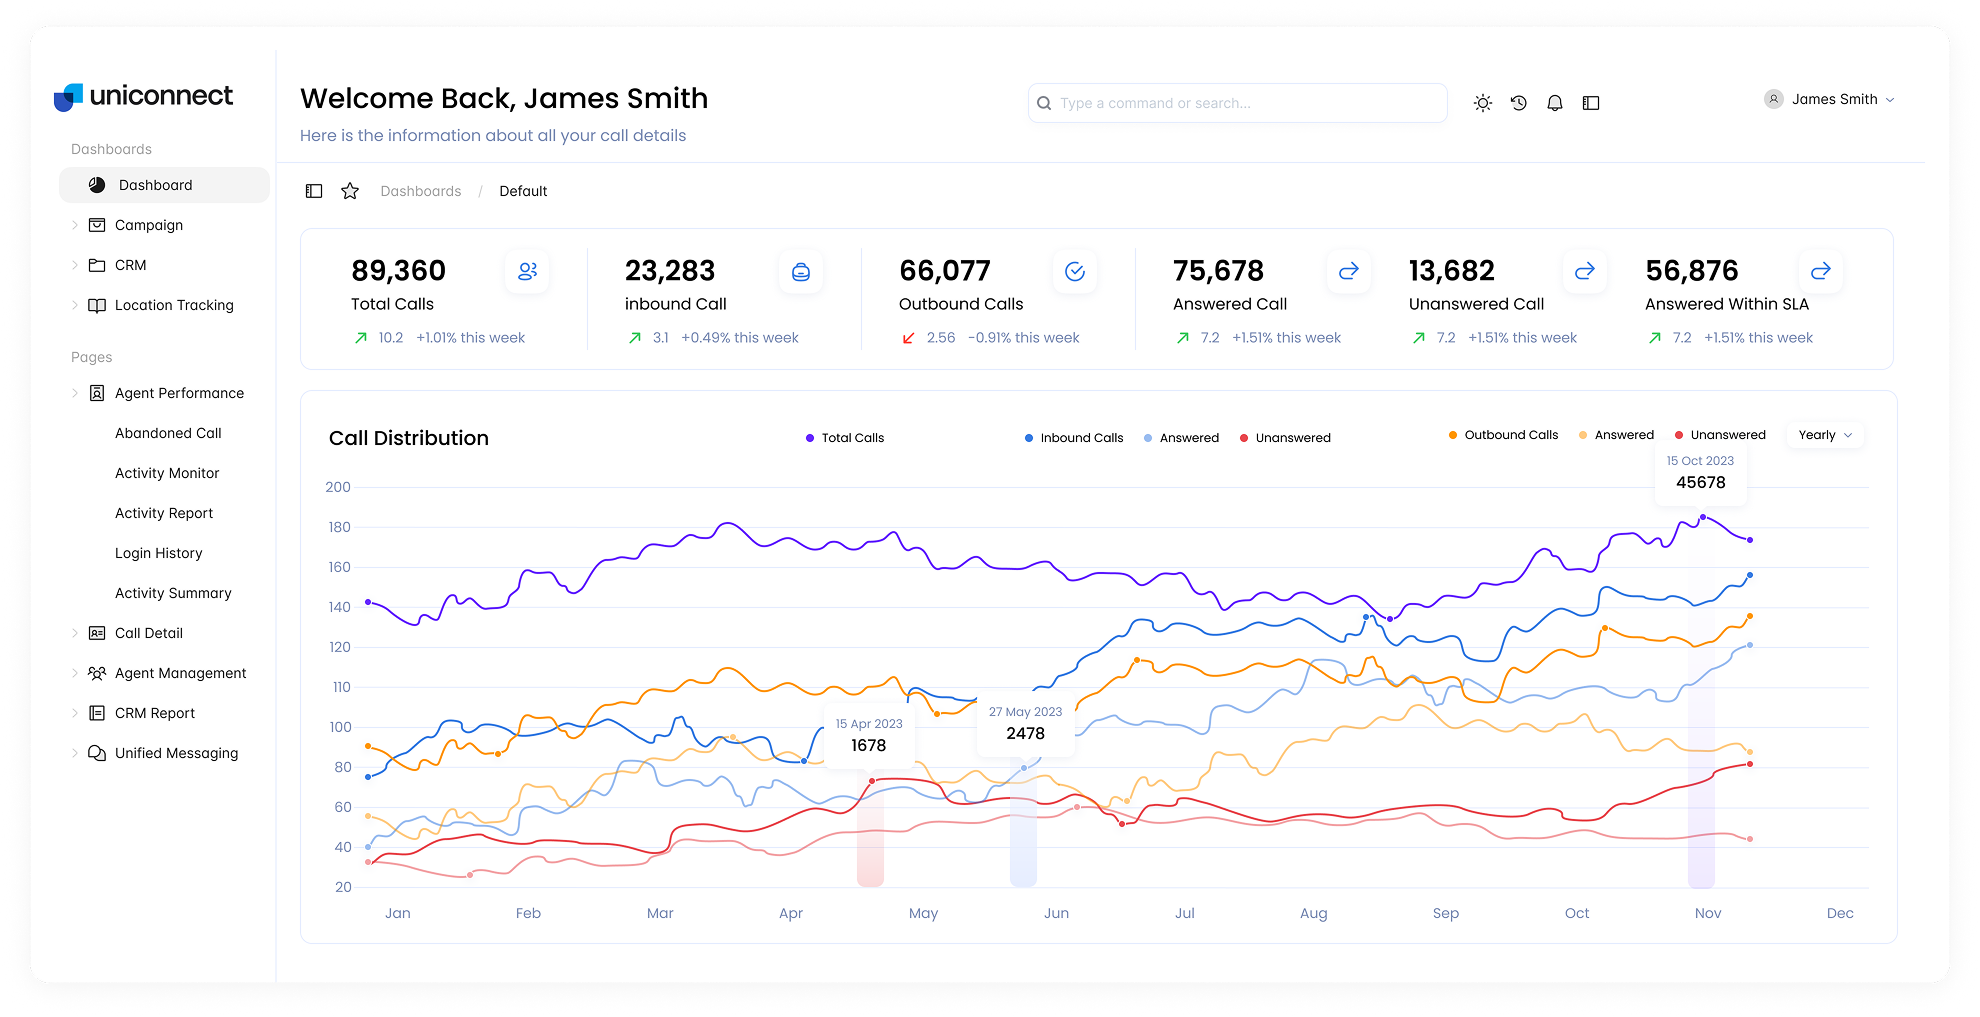The image size is (1980, 1017).
Task: Toggle light/dark theme sun icon
Action: [x=1482, y=103]
